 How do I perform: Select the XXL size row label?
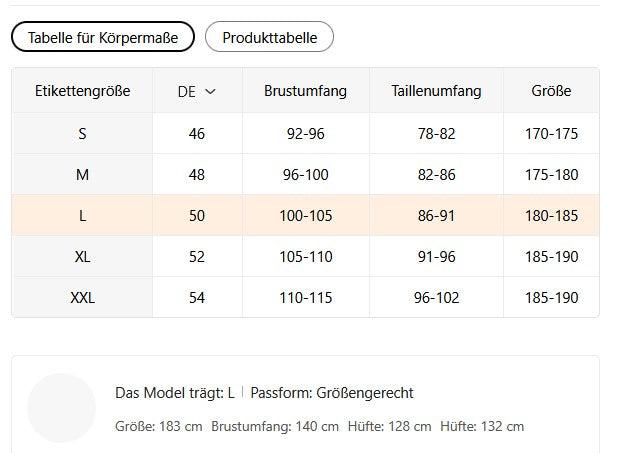click(82, 297)
